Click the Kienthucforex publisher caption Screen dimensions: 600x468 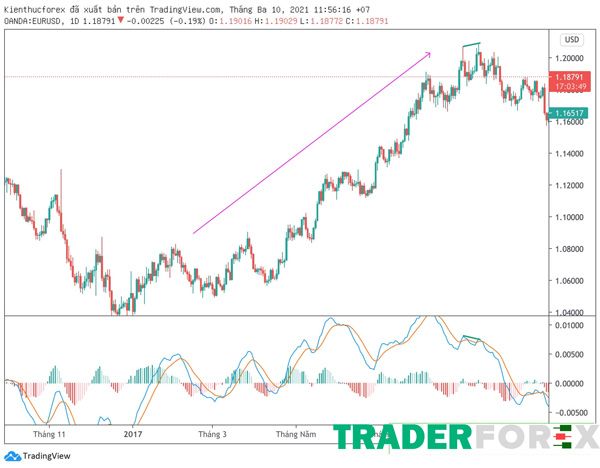click(x=187, y=10)
